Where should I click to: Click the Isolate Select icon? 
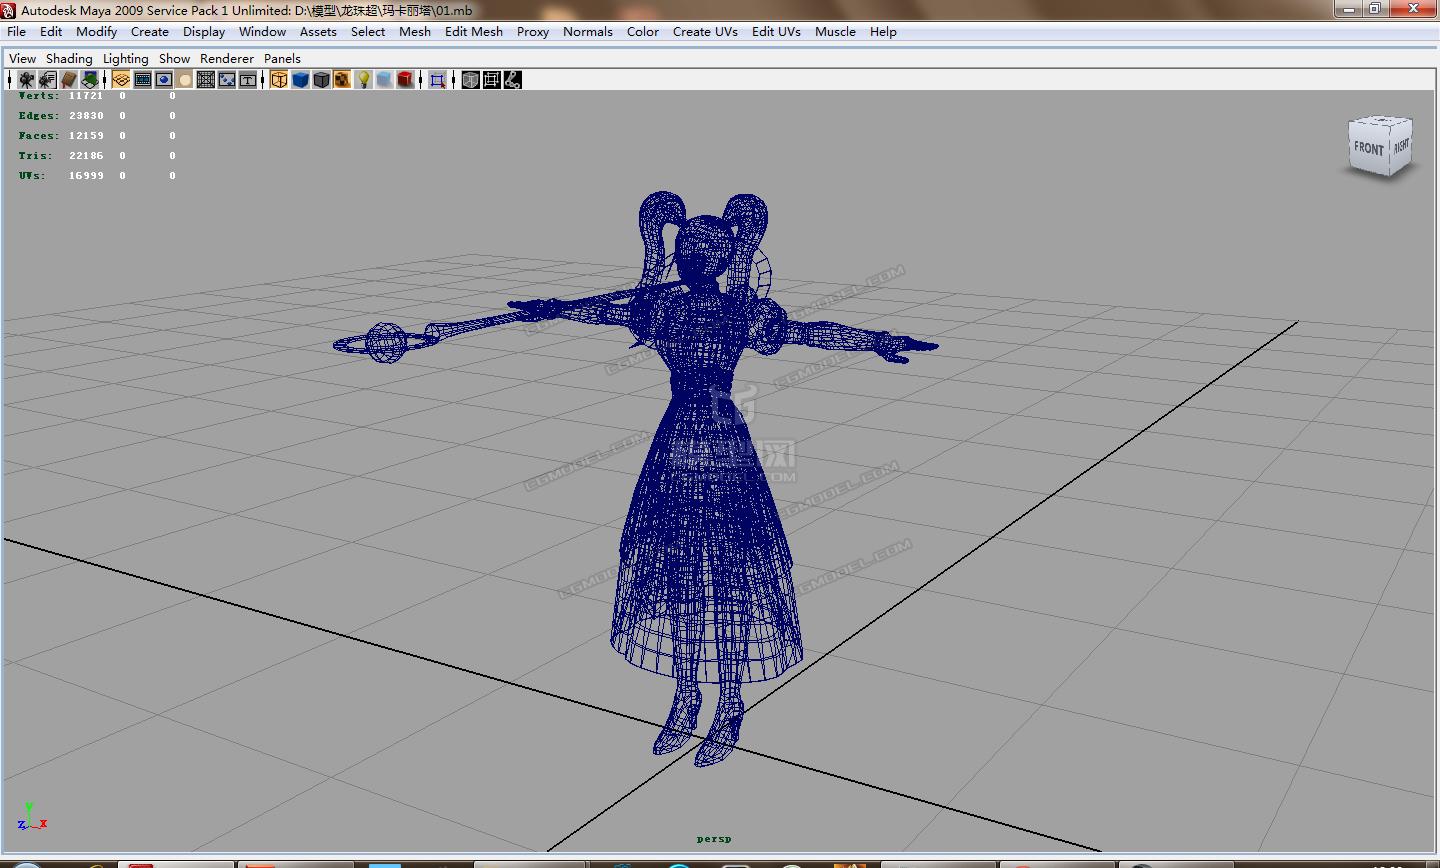[437, 80]
